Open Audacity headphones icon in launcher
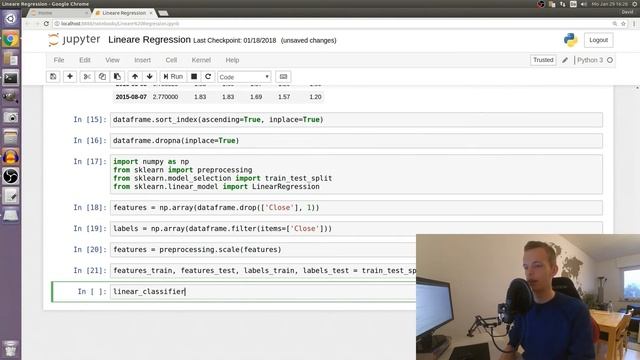 click(x=11, y=157)
